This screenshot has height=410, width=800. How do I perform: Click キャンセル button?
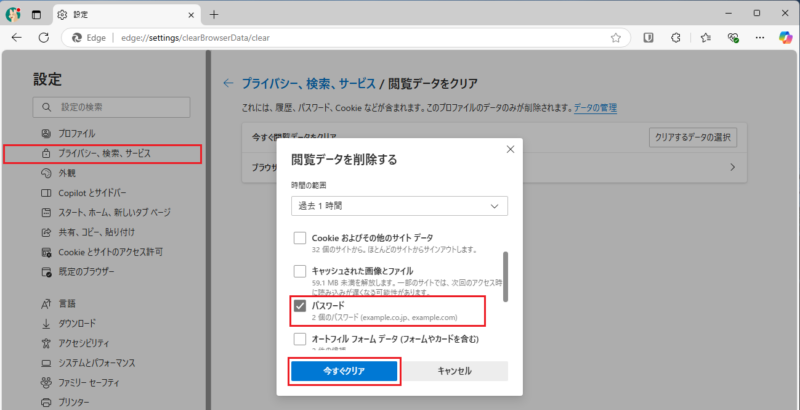[x=455, y=371]
